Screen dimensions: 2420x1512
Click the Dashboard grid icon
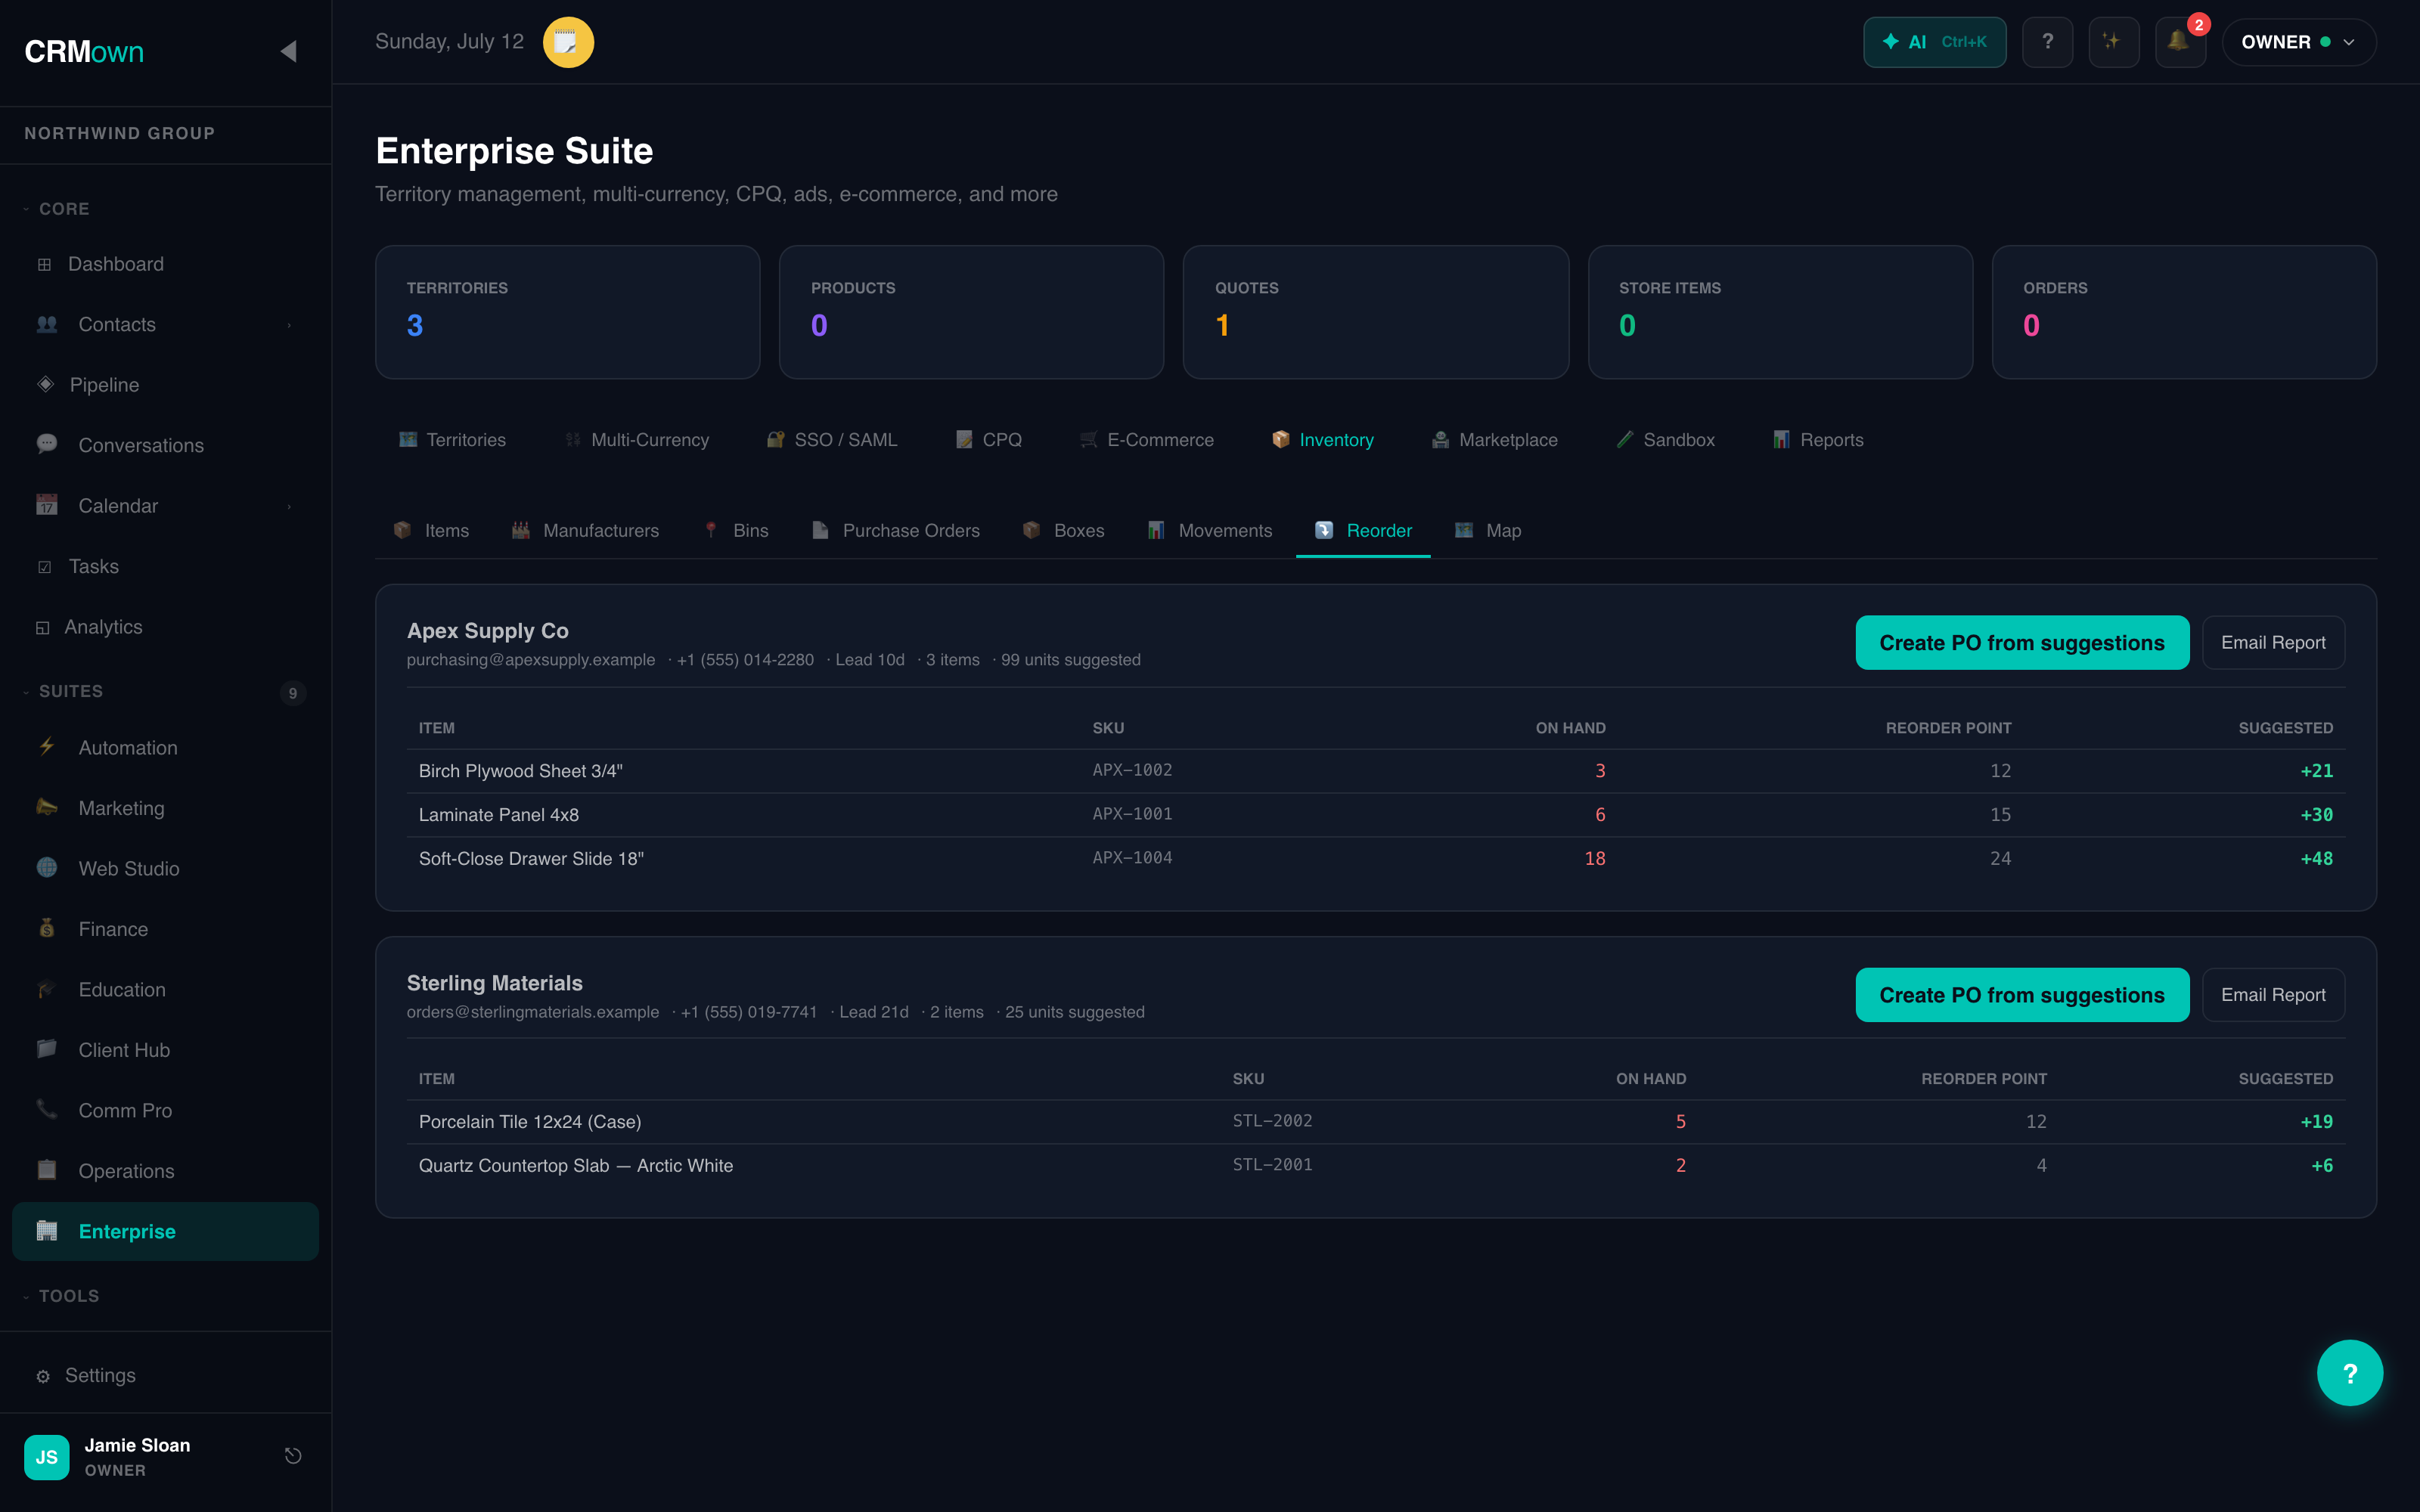(44, 264)
